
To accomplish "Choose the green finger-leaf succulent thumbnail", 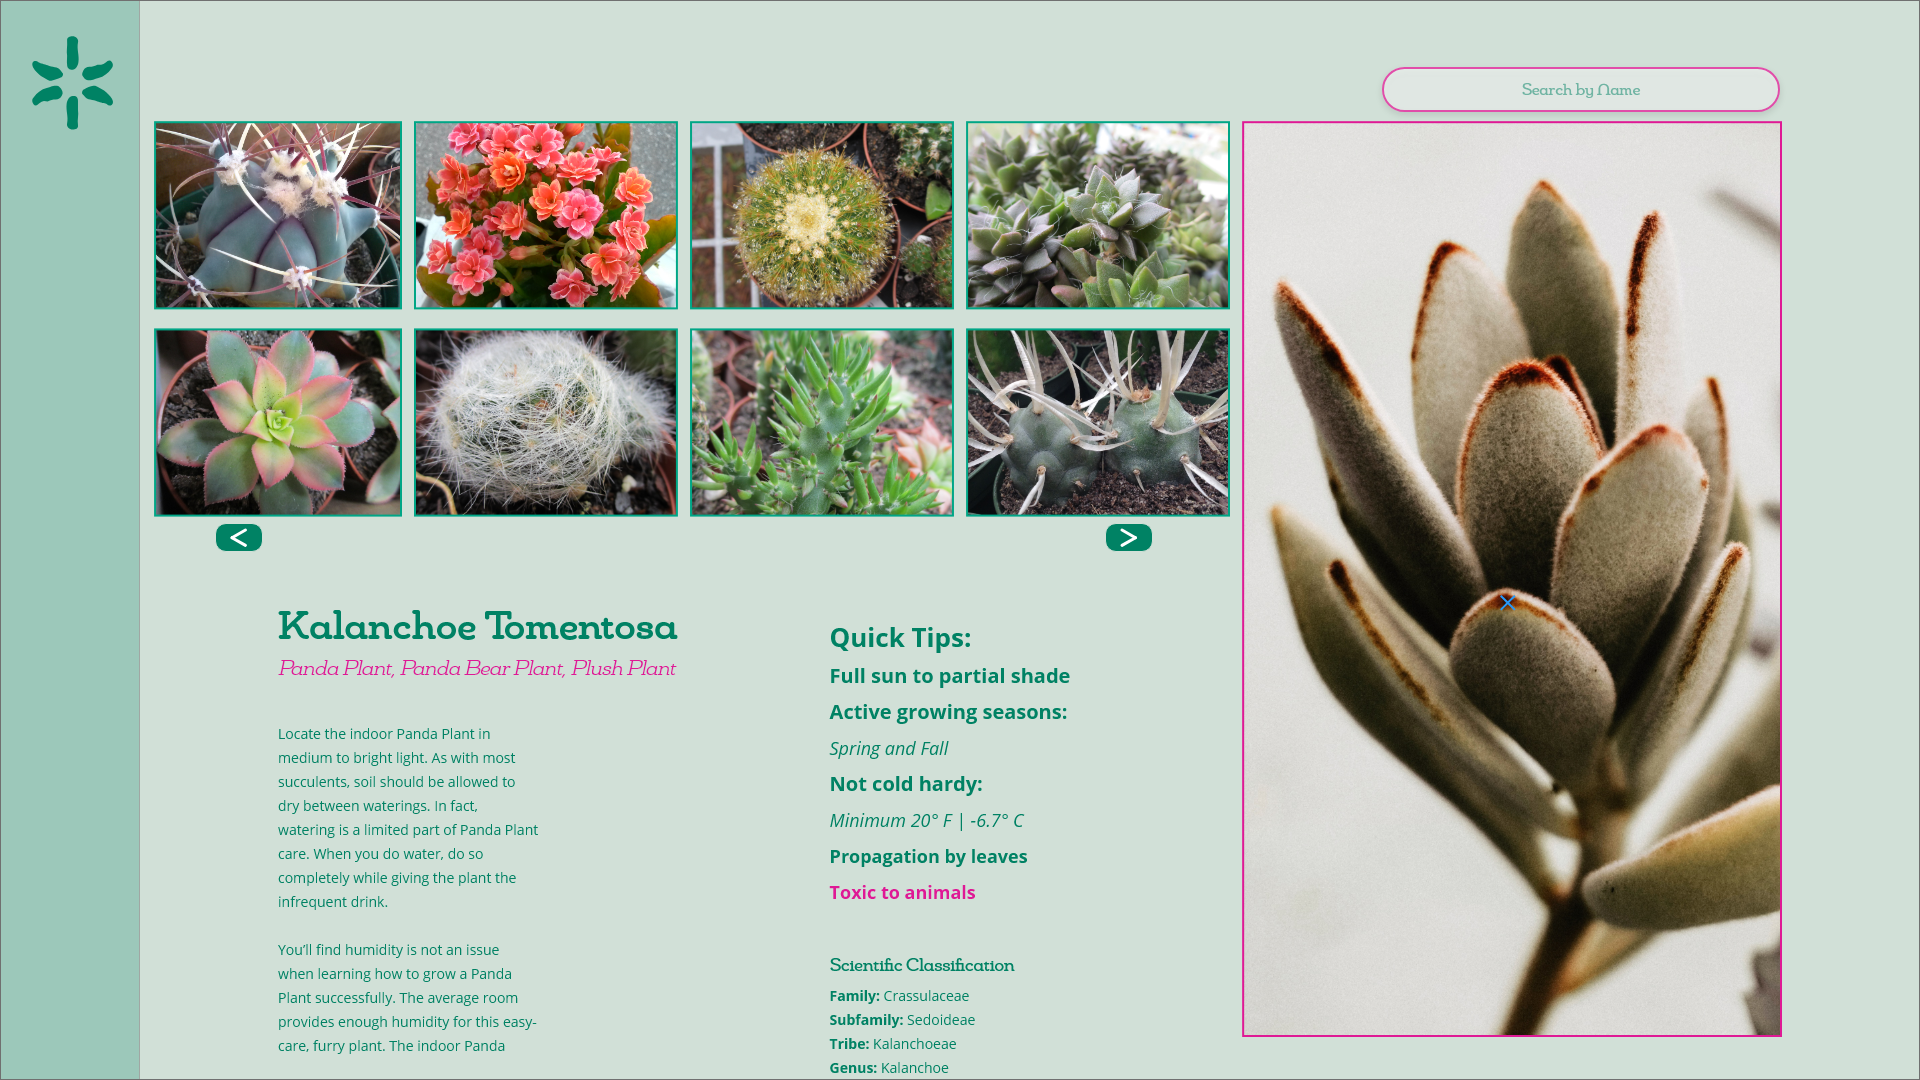I will pos(822,422).
